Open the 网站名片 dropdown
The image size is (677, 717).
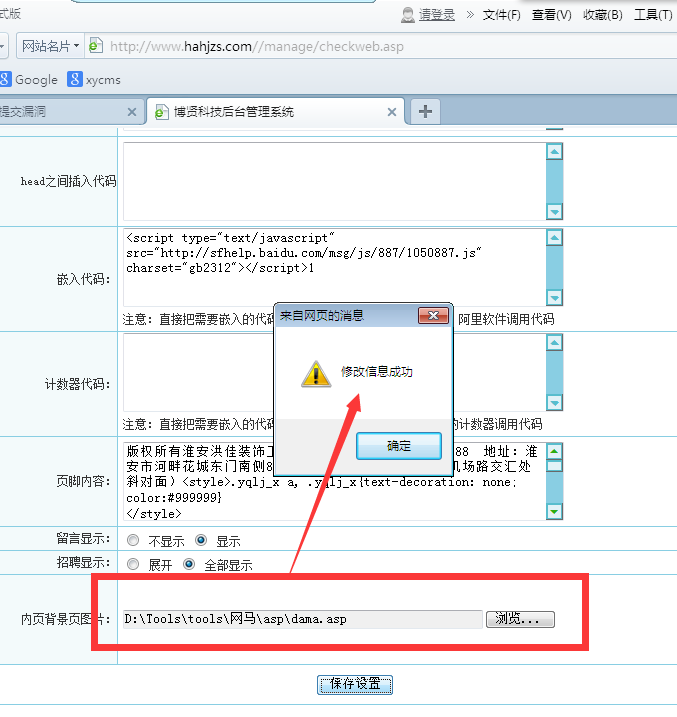tap(50, 46)
